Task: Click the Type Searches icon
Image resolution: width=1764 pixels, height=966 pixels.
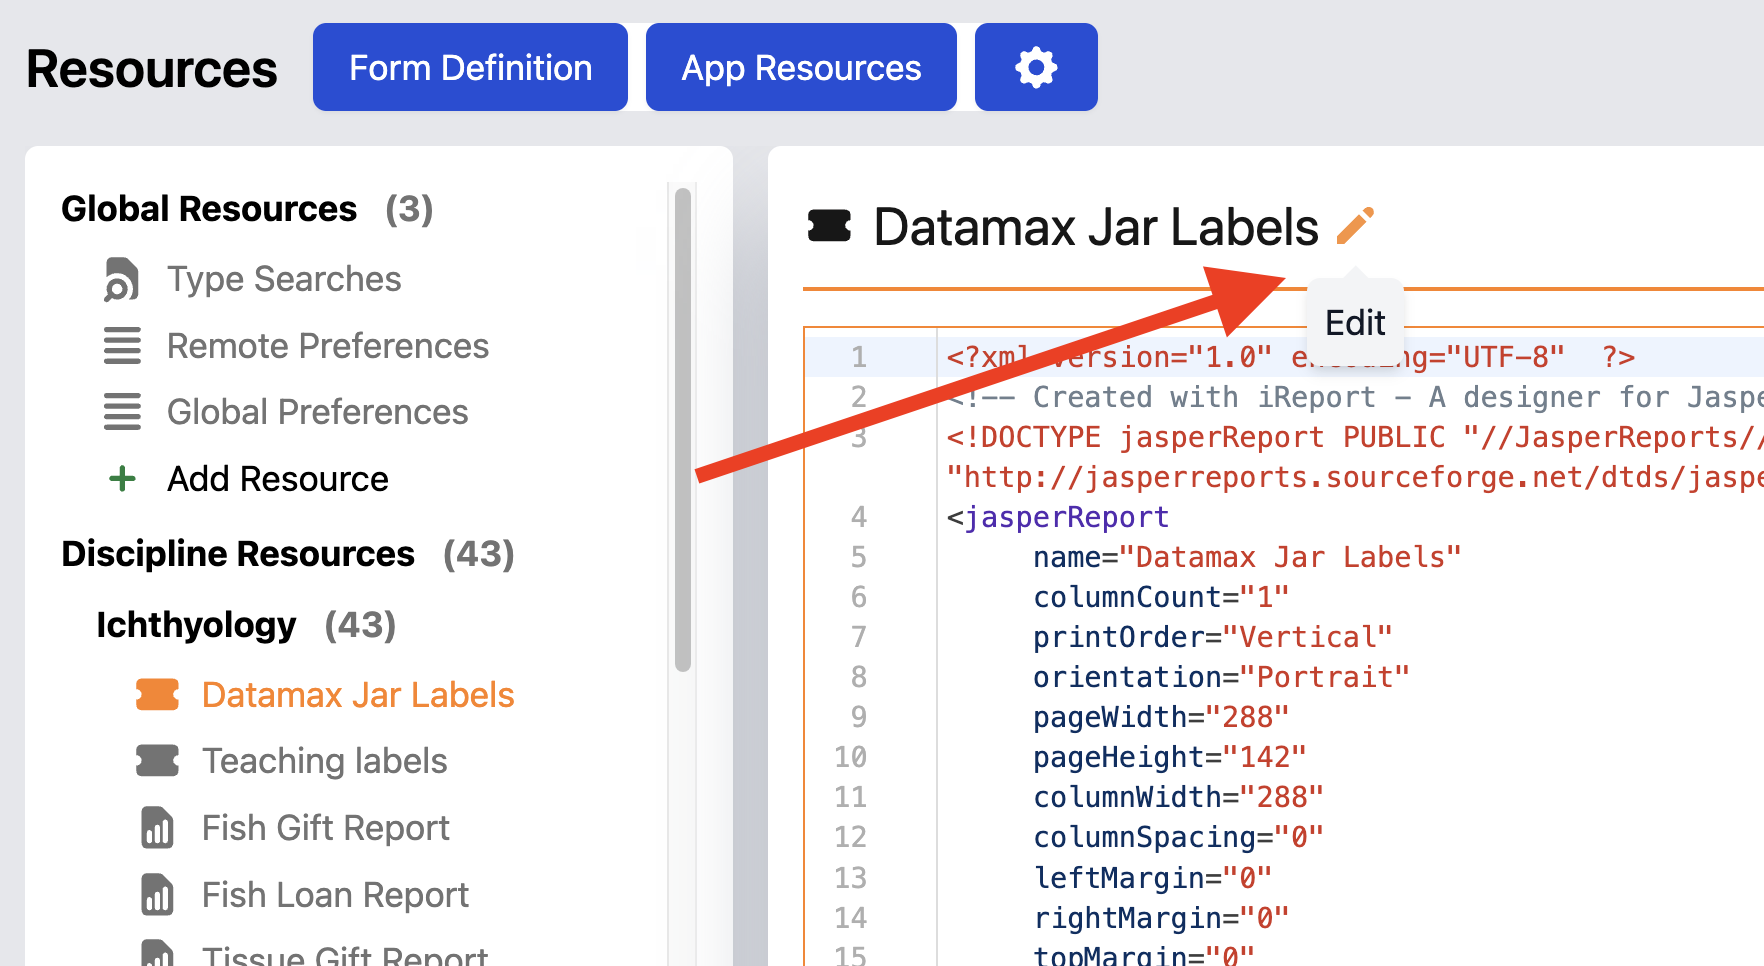Action: (x=122, y=279)
